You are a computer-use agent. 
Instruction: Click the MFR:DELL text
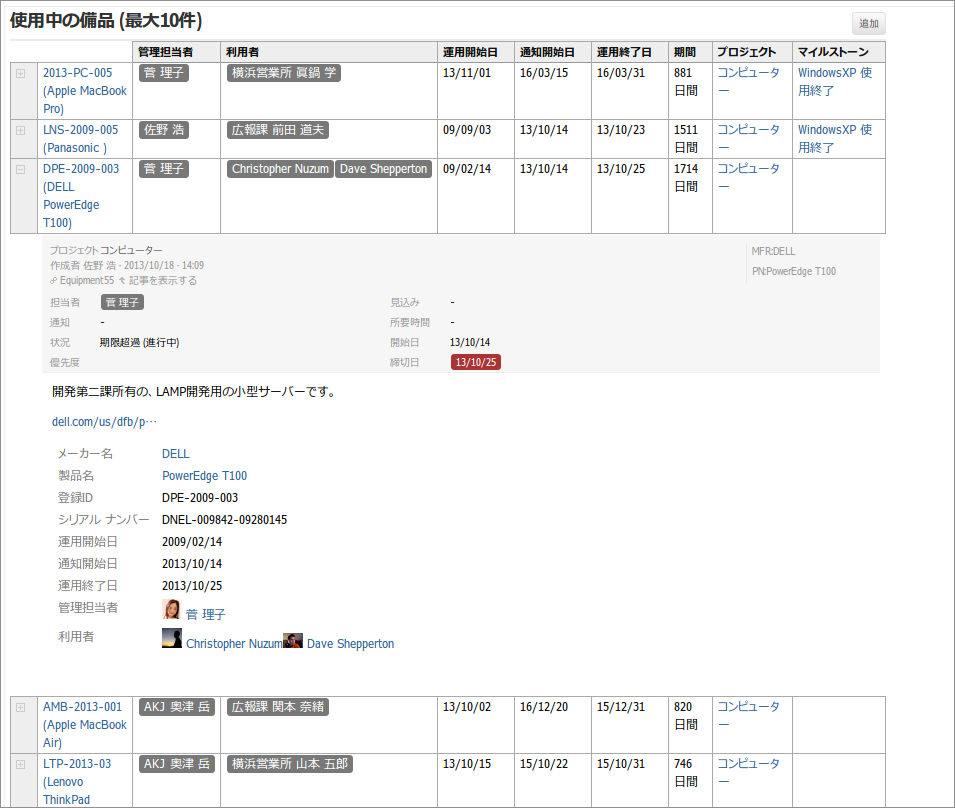pyautogui.click(x=774, y=251)
